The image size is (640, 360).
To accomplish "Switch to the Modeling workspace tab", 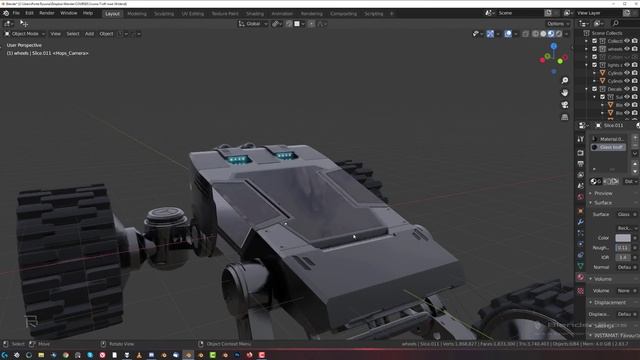I will (x=137, y=13).
